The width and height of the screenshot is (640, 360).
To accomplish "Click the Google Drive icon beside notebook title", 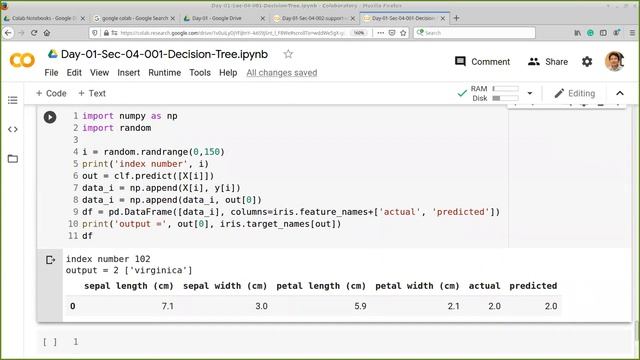I will [52, 54].
